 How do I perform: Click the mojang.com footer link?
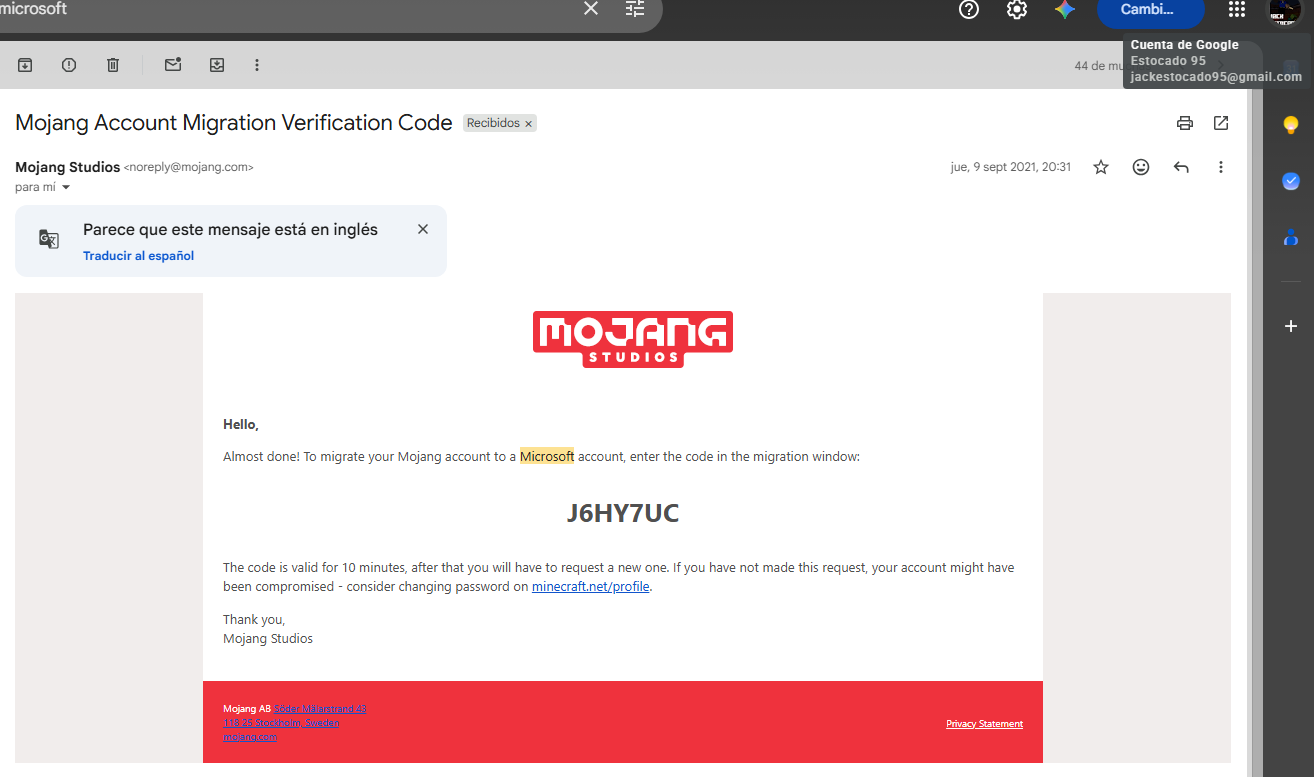click(250, 737)
